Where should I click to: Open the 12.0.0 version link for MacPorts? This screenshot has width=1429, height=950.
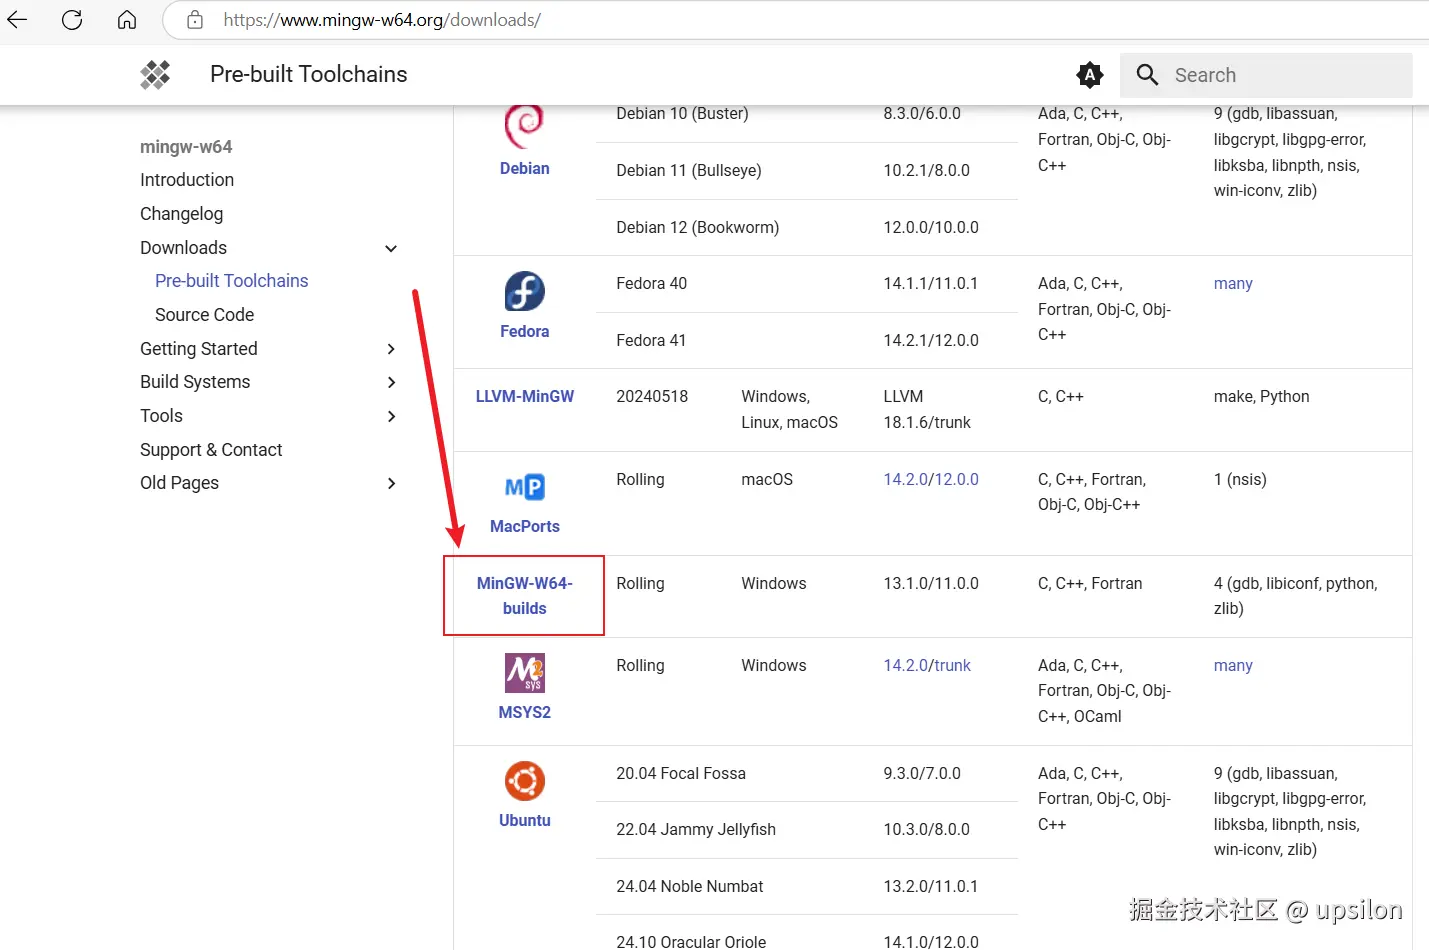(956, 480)
